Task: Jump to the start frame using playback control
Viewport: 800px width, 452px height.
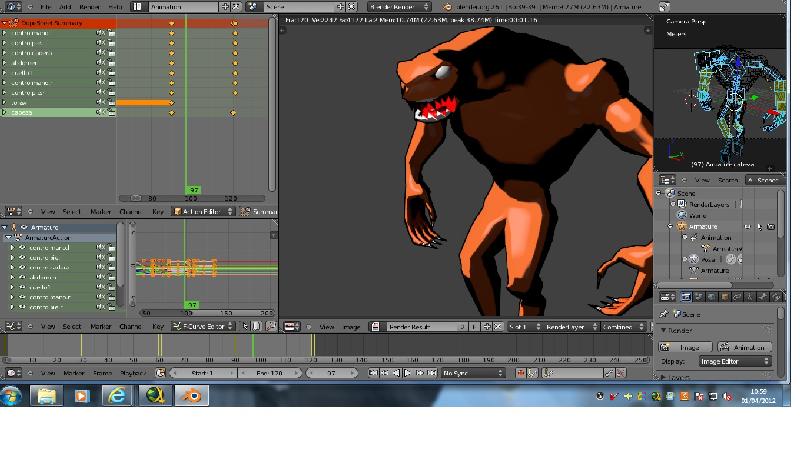Action: tap(373, 373)
